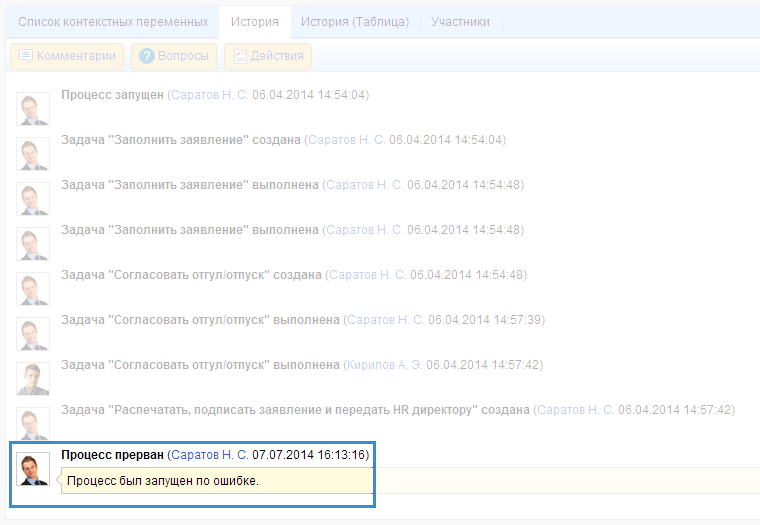Click the Процесс прерван heading
Viewport: 760px width, 525px height.
click(112, 455)
